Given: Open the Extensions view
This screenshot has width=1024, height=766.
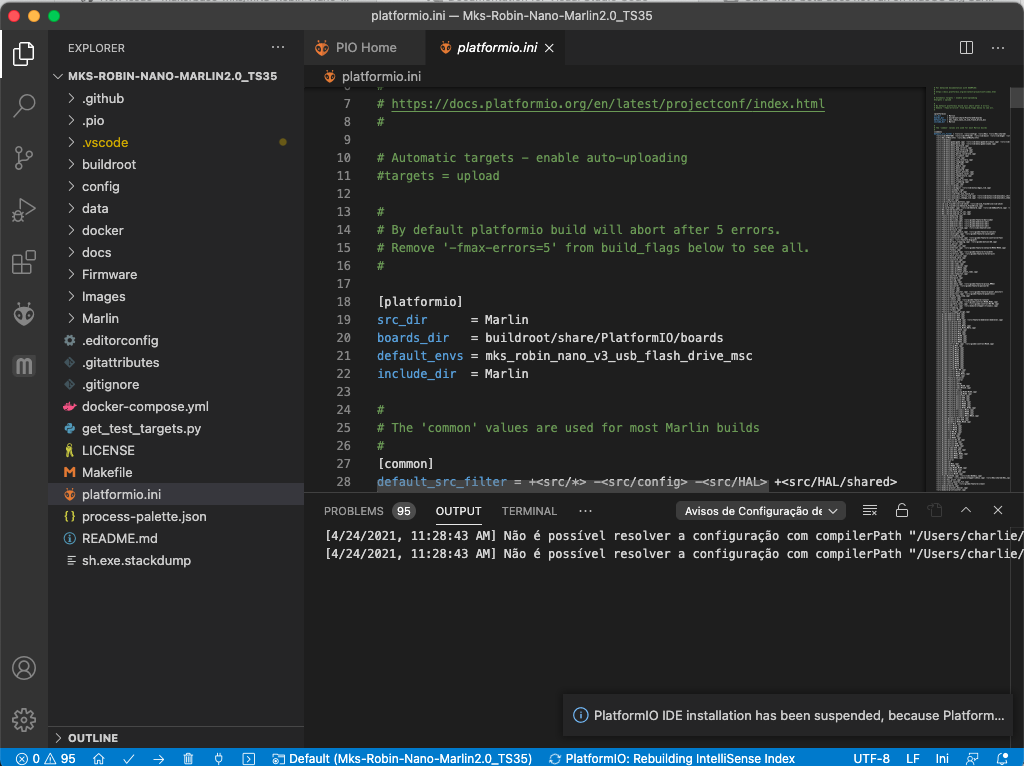Looking at the screenshot, I should click(x=24, y=263).
